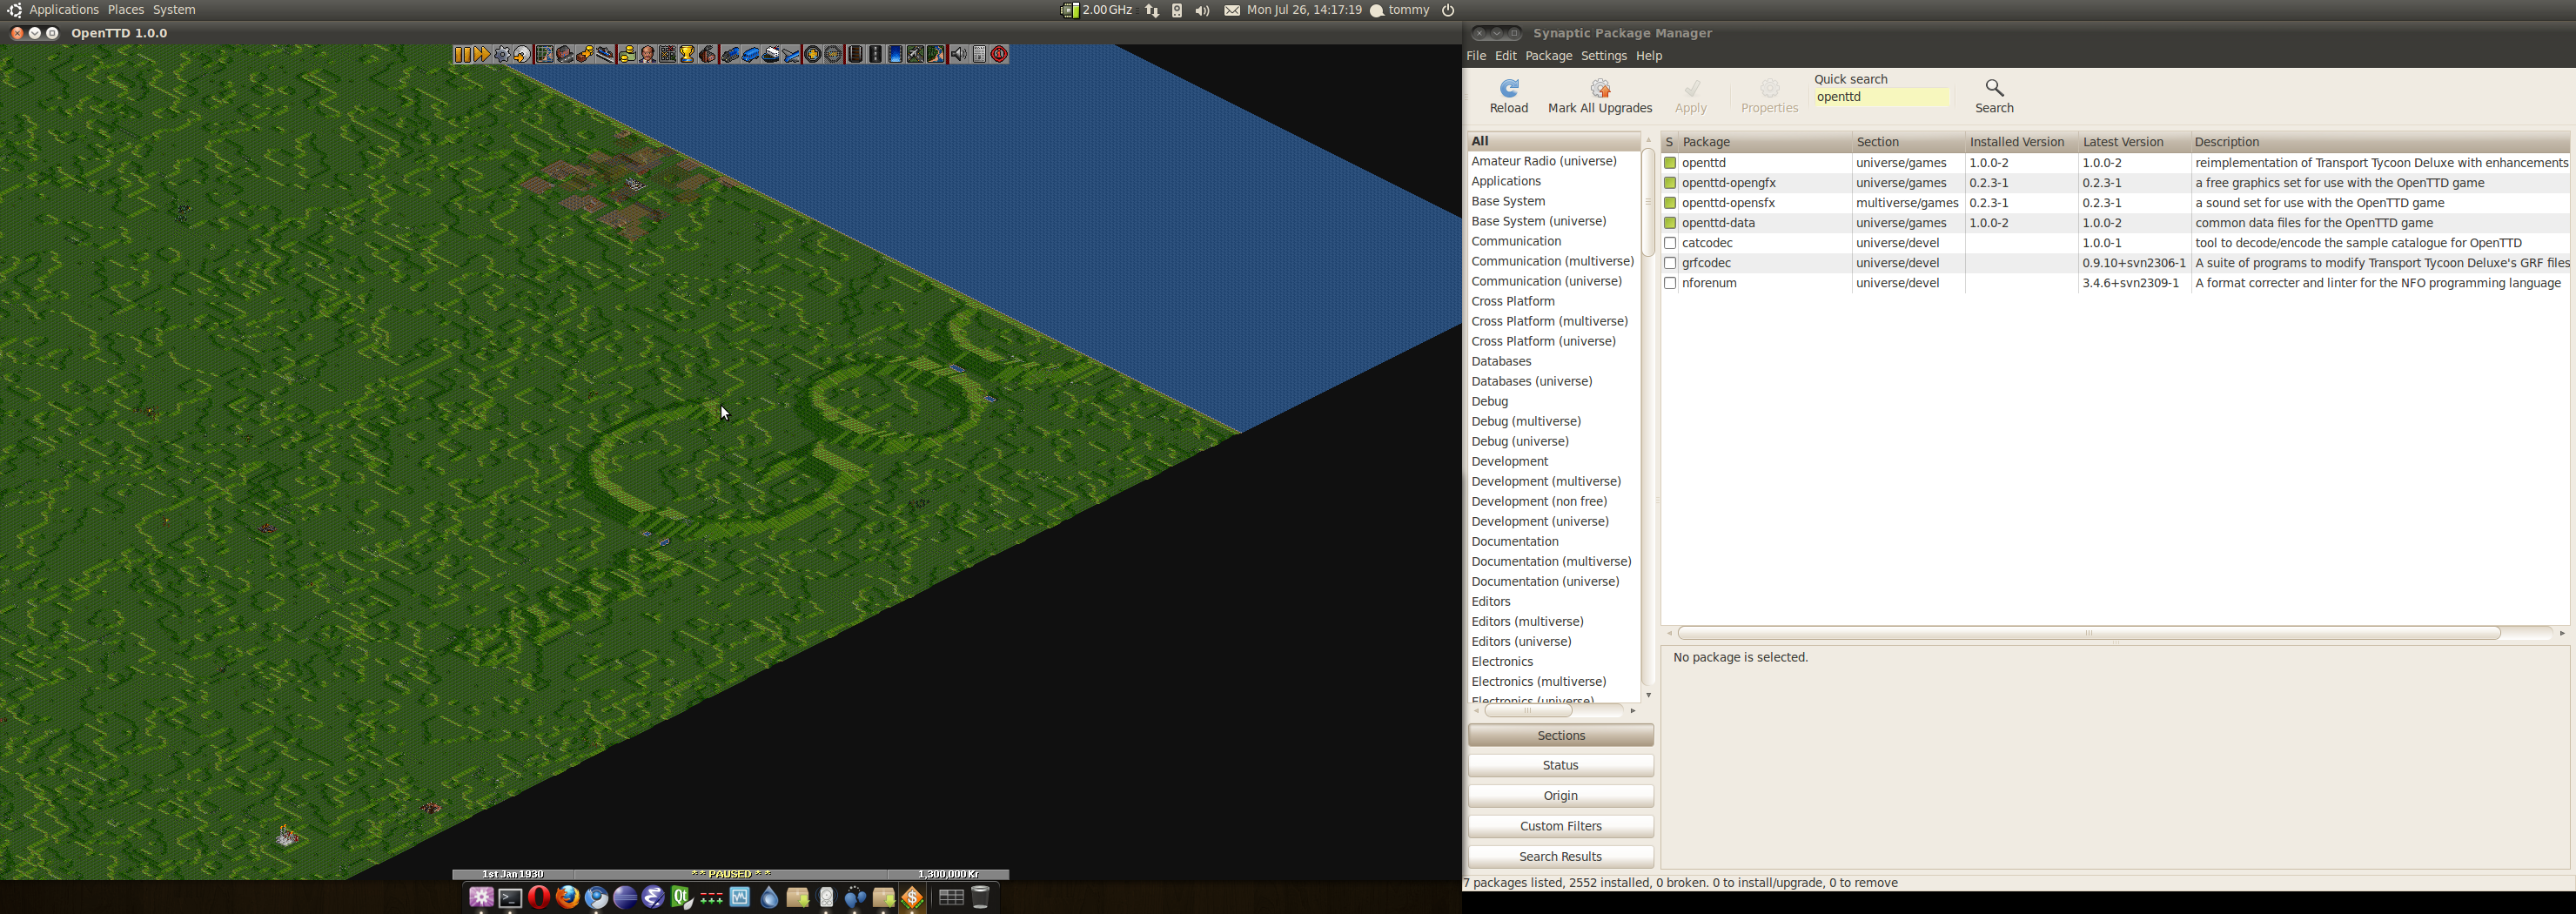Open graphs icon in OpenTTD toolbar
The width and height of the screenshot is (2576, 914).
(667, 54)
